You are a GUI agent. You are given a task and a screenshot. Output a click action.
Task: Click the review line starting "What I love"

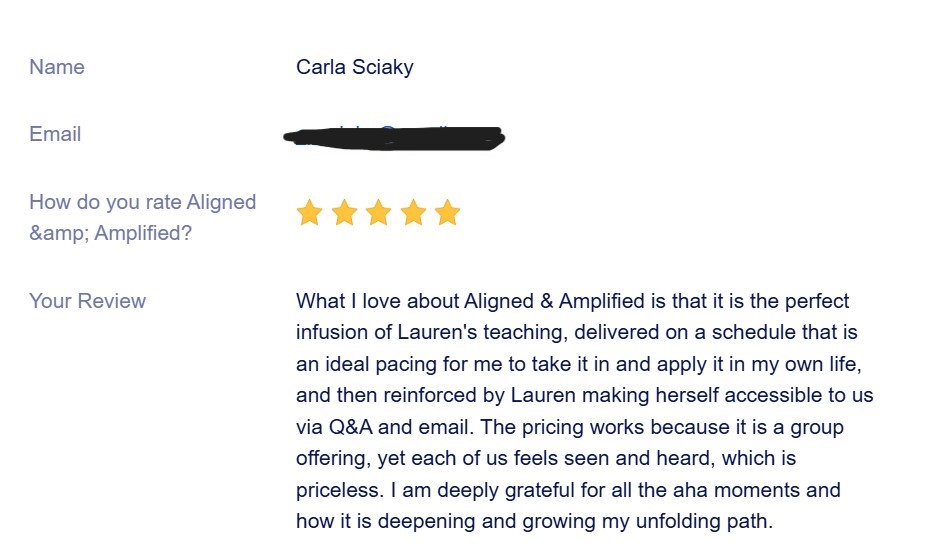click(x=572, y=301)
